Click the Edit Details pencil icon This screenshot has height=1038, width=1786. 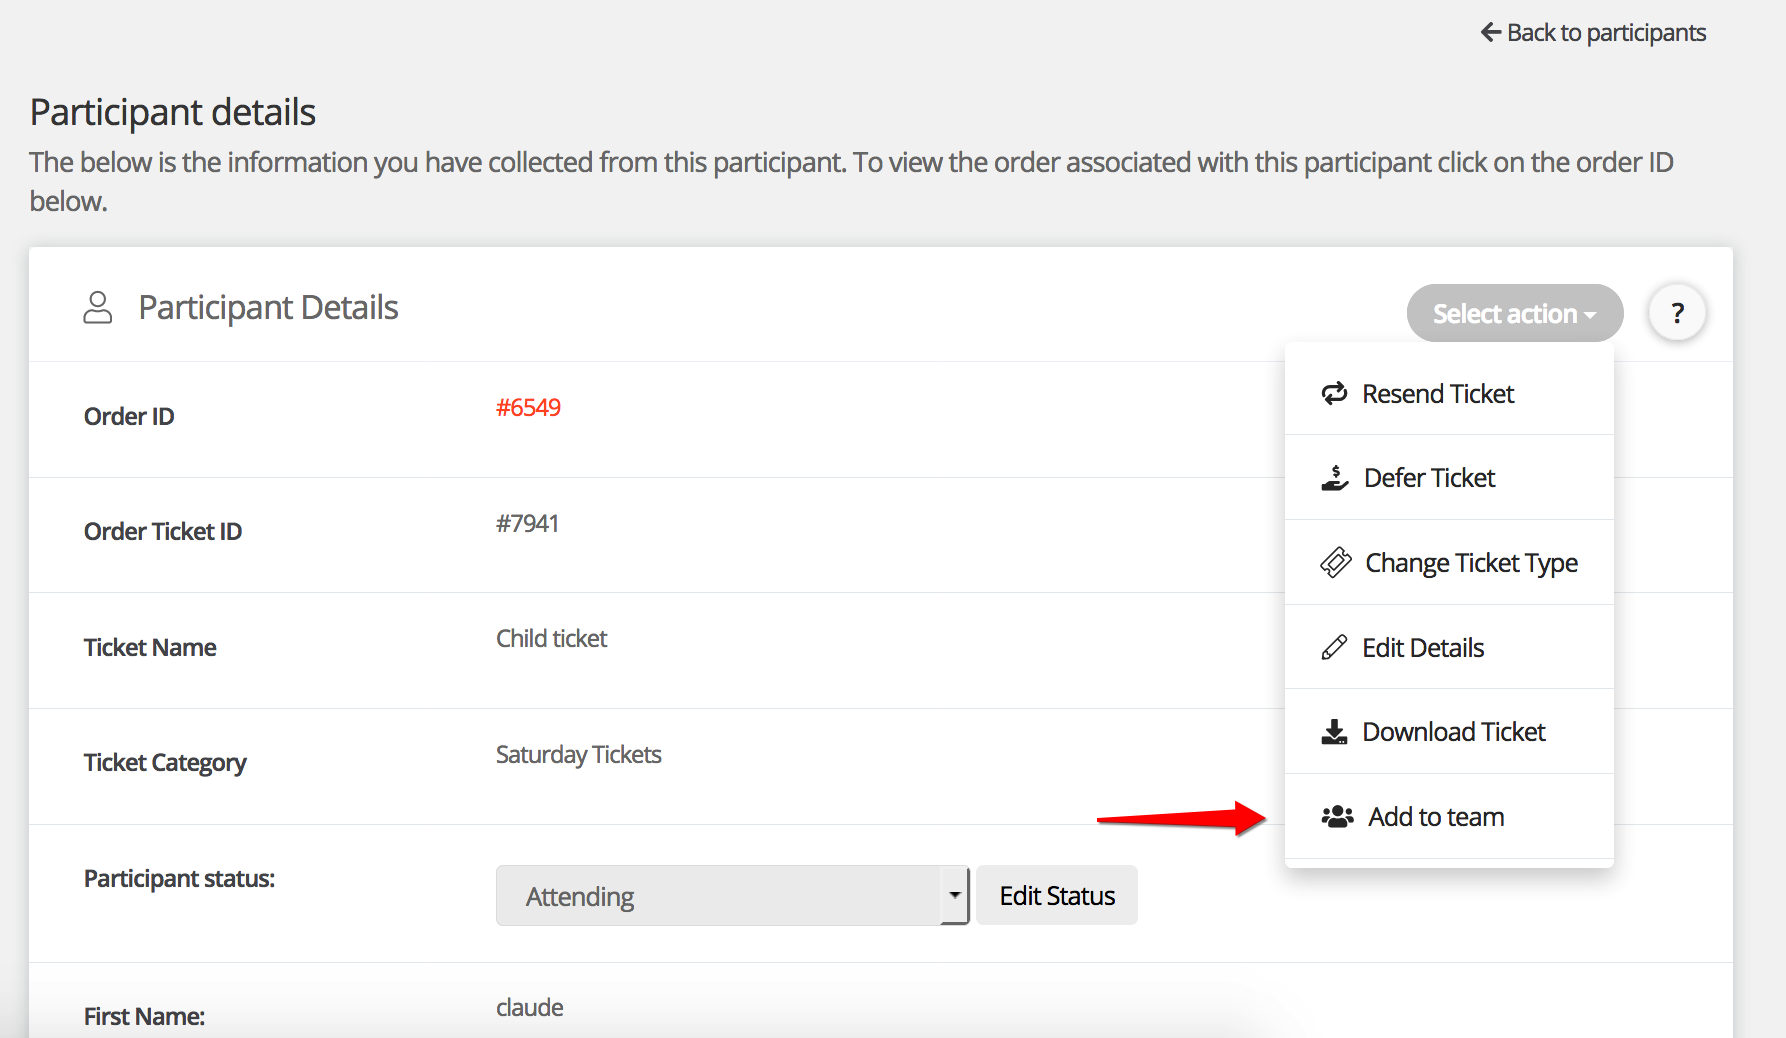tap(1334, 648)
